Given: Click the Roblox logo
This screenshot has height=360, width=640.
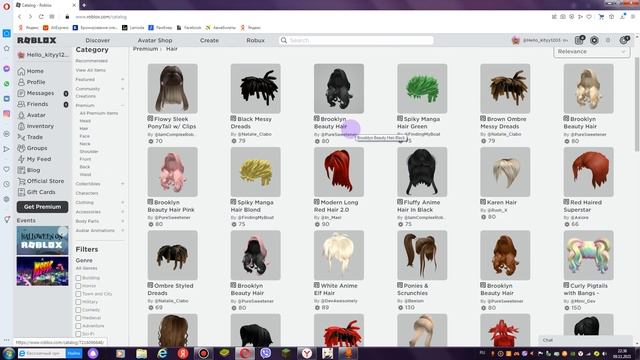Looking at the screenshot, I should tap(36, 40).
